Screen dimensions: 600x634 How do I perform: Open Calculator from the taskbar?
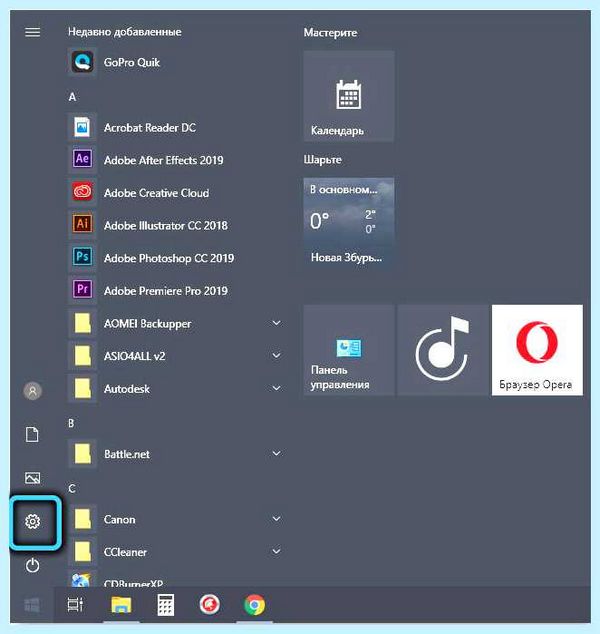click(x=166, y=605)
